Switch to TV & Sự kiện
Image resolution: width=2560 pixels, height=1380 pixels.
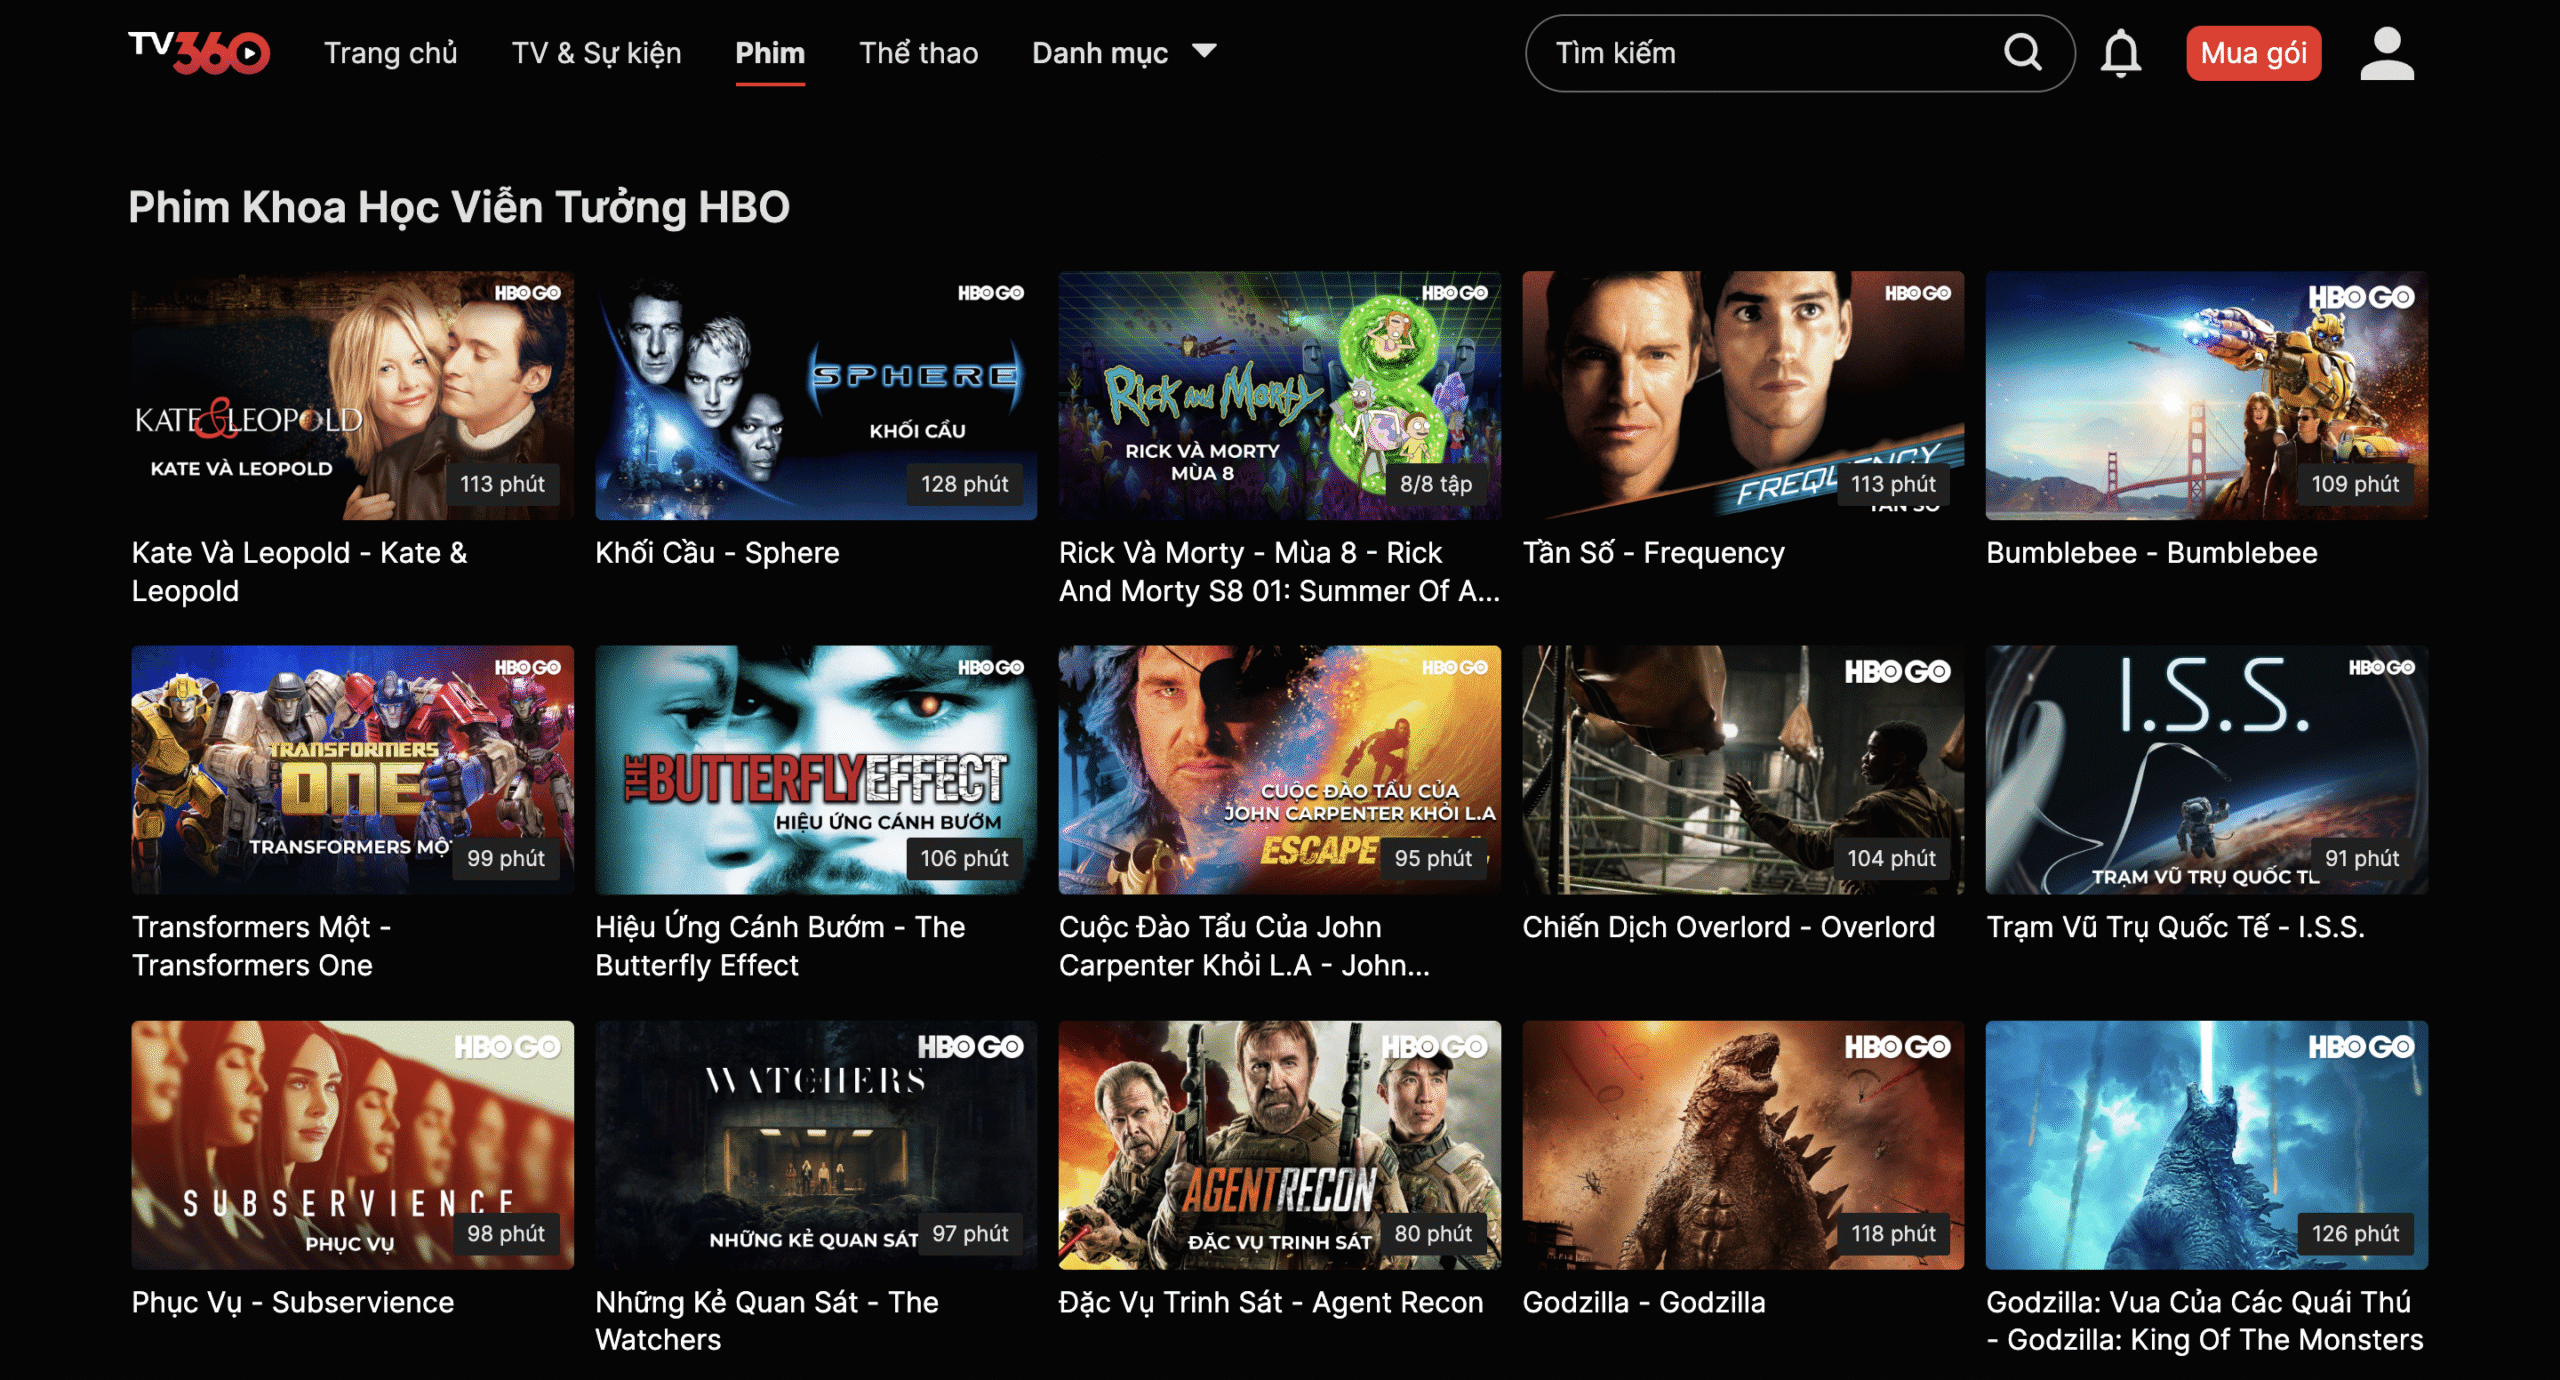pyautogui.click(x=596, y=53)
